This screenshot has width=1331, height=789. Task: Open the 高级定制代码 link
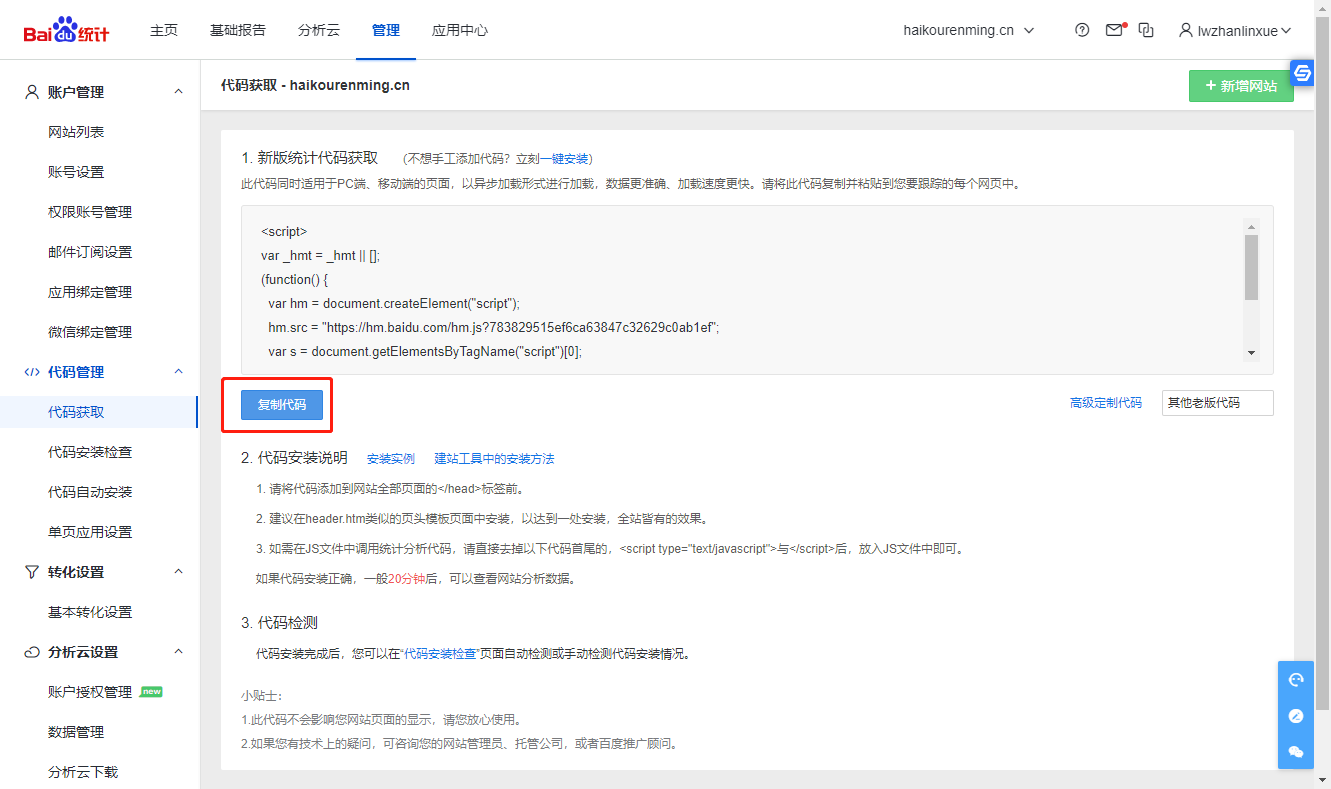pos(1106,403)
